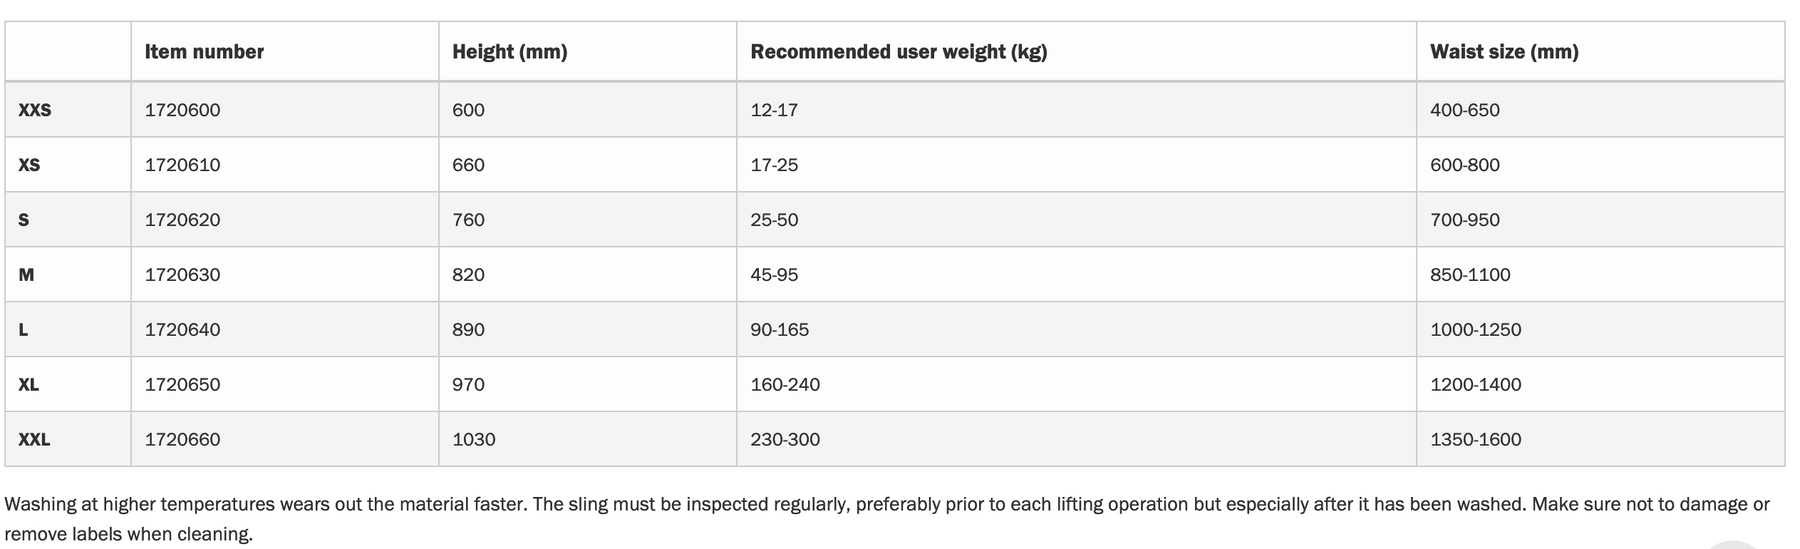Click the 45-95 user weight cell

(775, 275)
